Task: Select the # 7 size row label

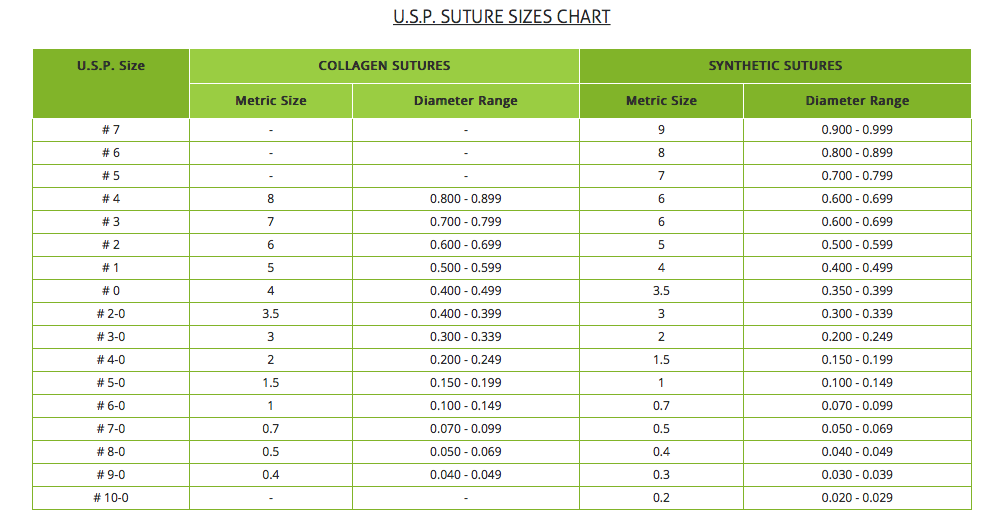Action: [x=111, y=130]
